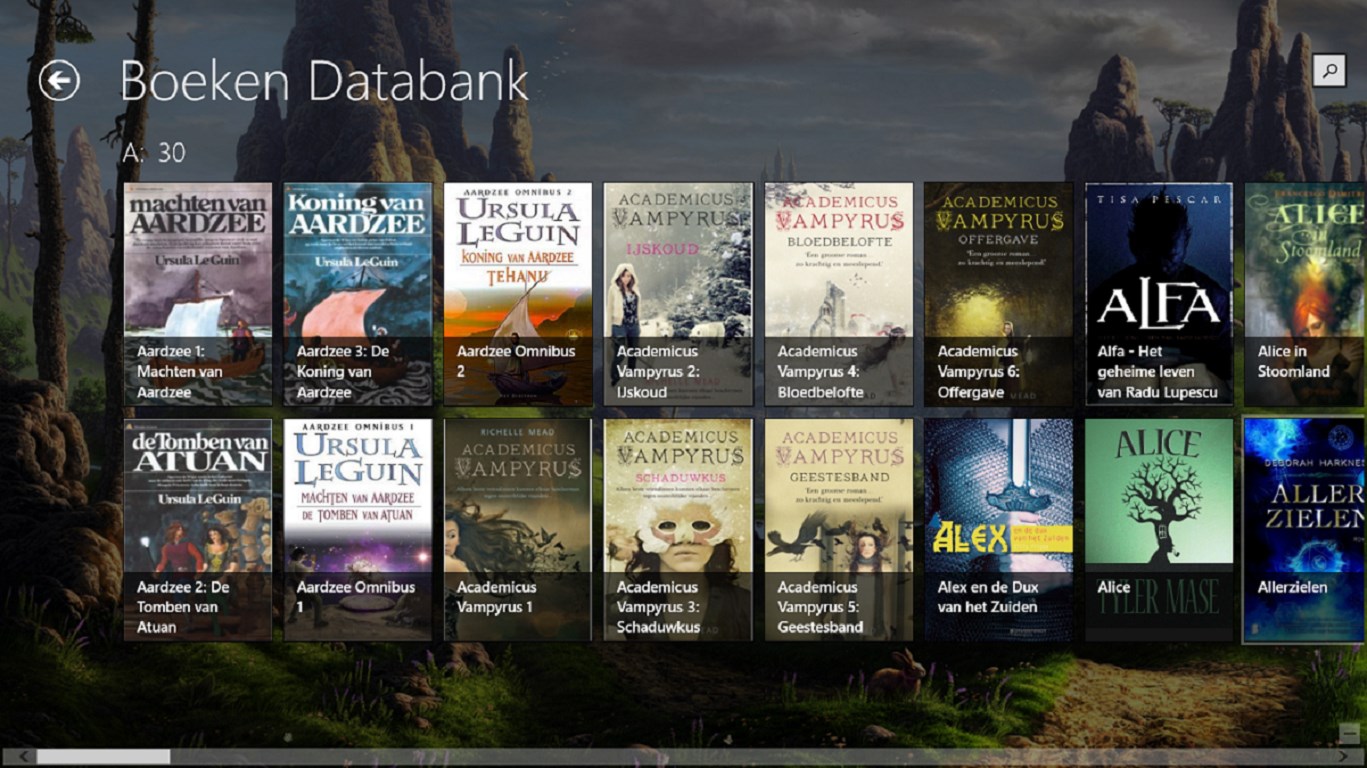
Task: Open Alex en de Dux van het Zuiden
Action: [x=999, y=530]
